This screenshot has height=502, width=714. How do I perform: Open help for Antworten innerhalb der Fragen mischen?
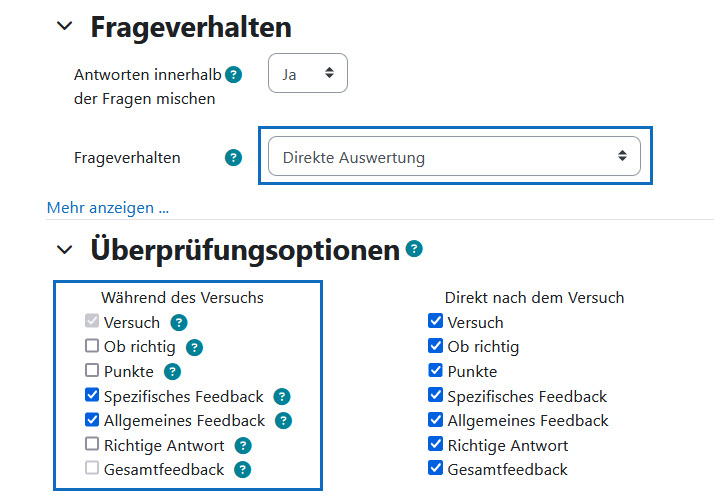click(234, 74)
